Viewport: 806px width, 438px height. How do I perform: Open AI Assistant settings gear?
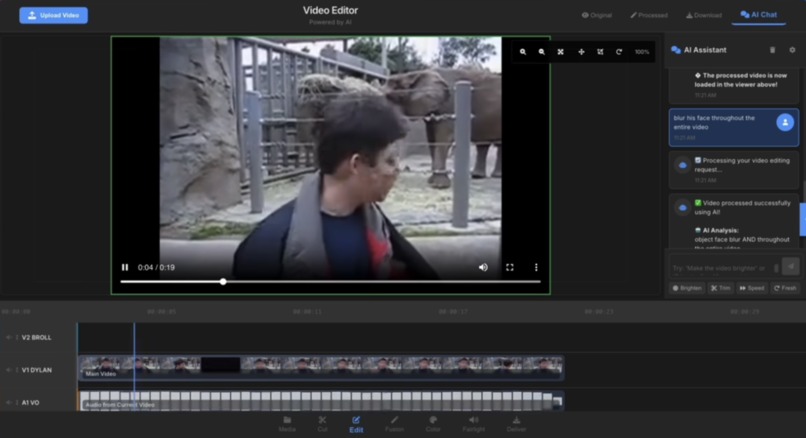click(792, 50)
